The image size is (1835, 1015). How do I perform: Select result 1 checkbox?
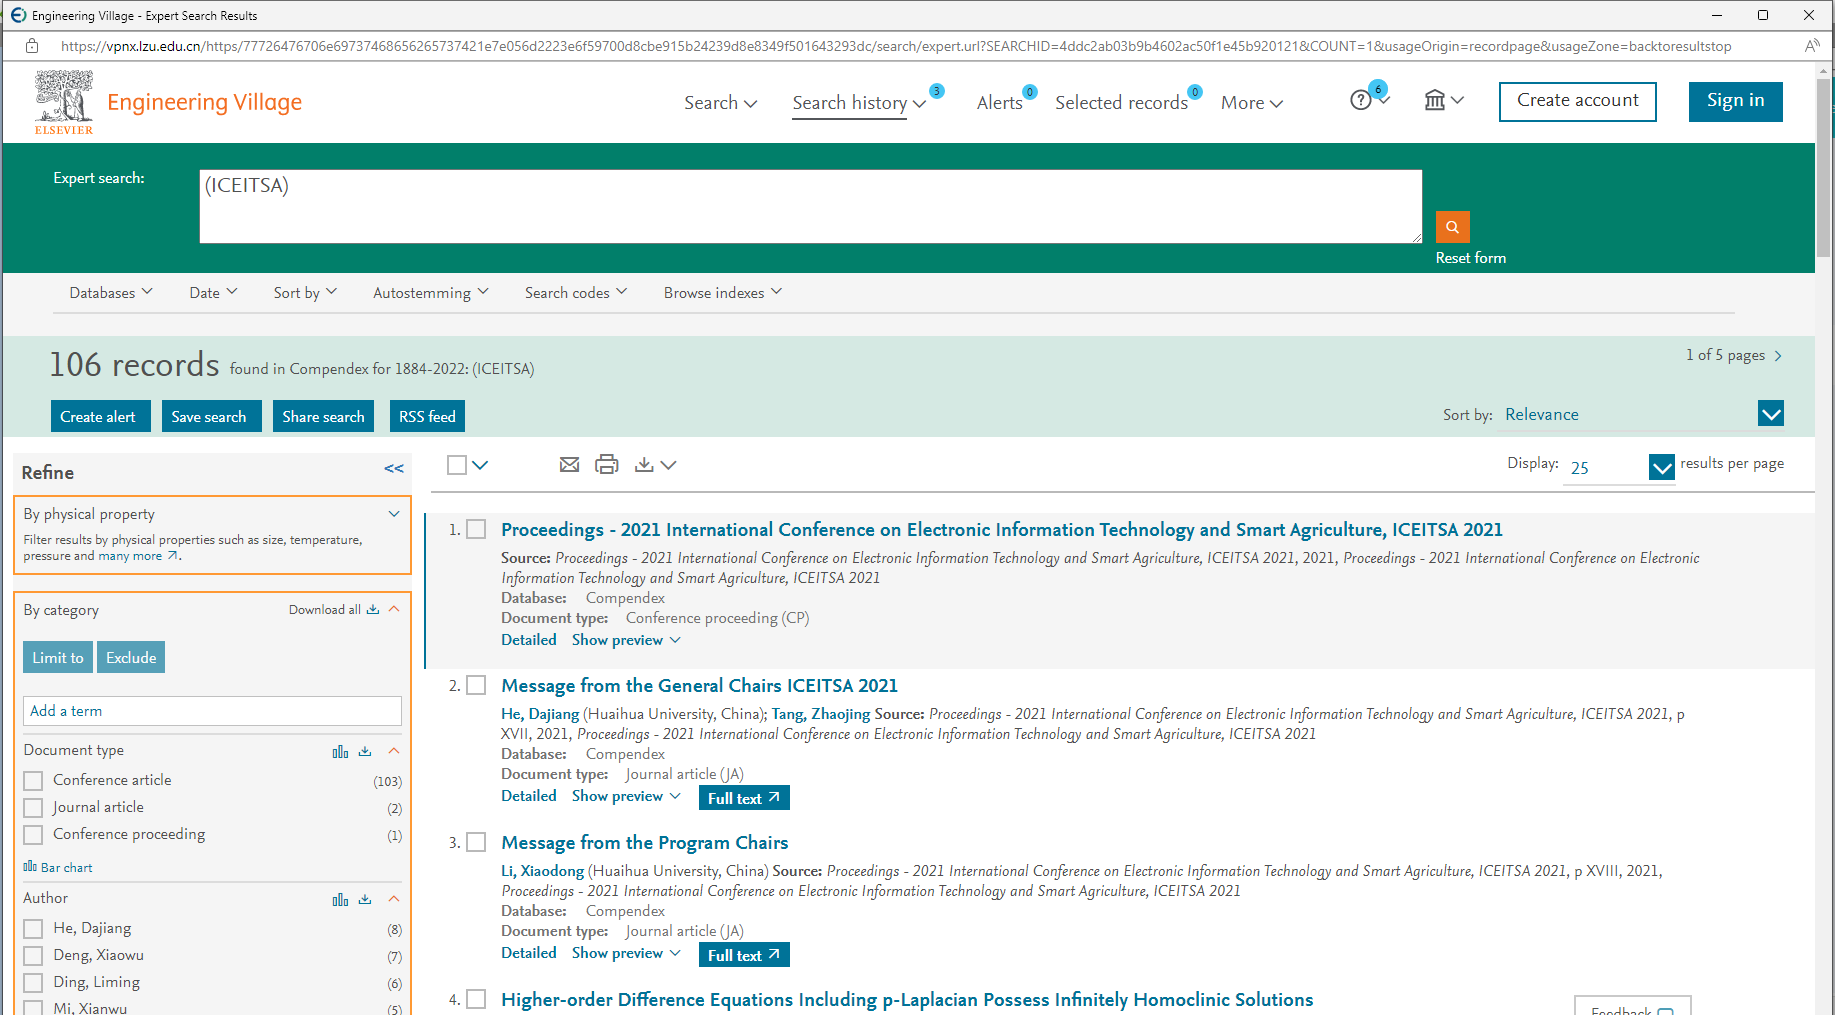[x=477, y=529]
